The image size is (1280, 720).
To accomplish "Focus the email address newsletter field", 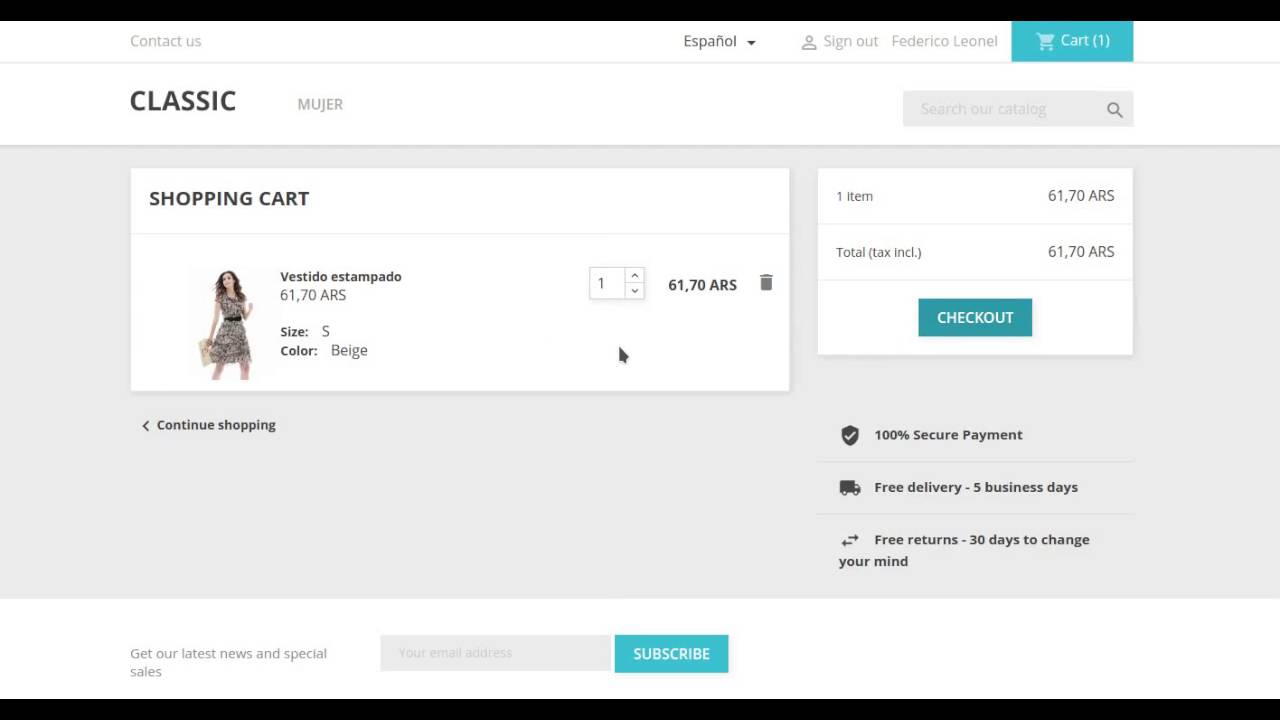I will pyautogui.click(x=495, y=653).
